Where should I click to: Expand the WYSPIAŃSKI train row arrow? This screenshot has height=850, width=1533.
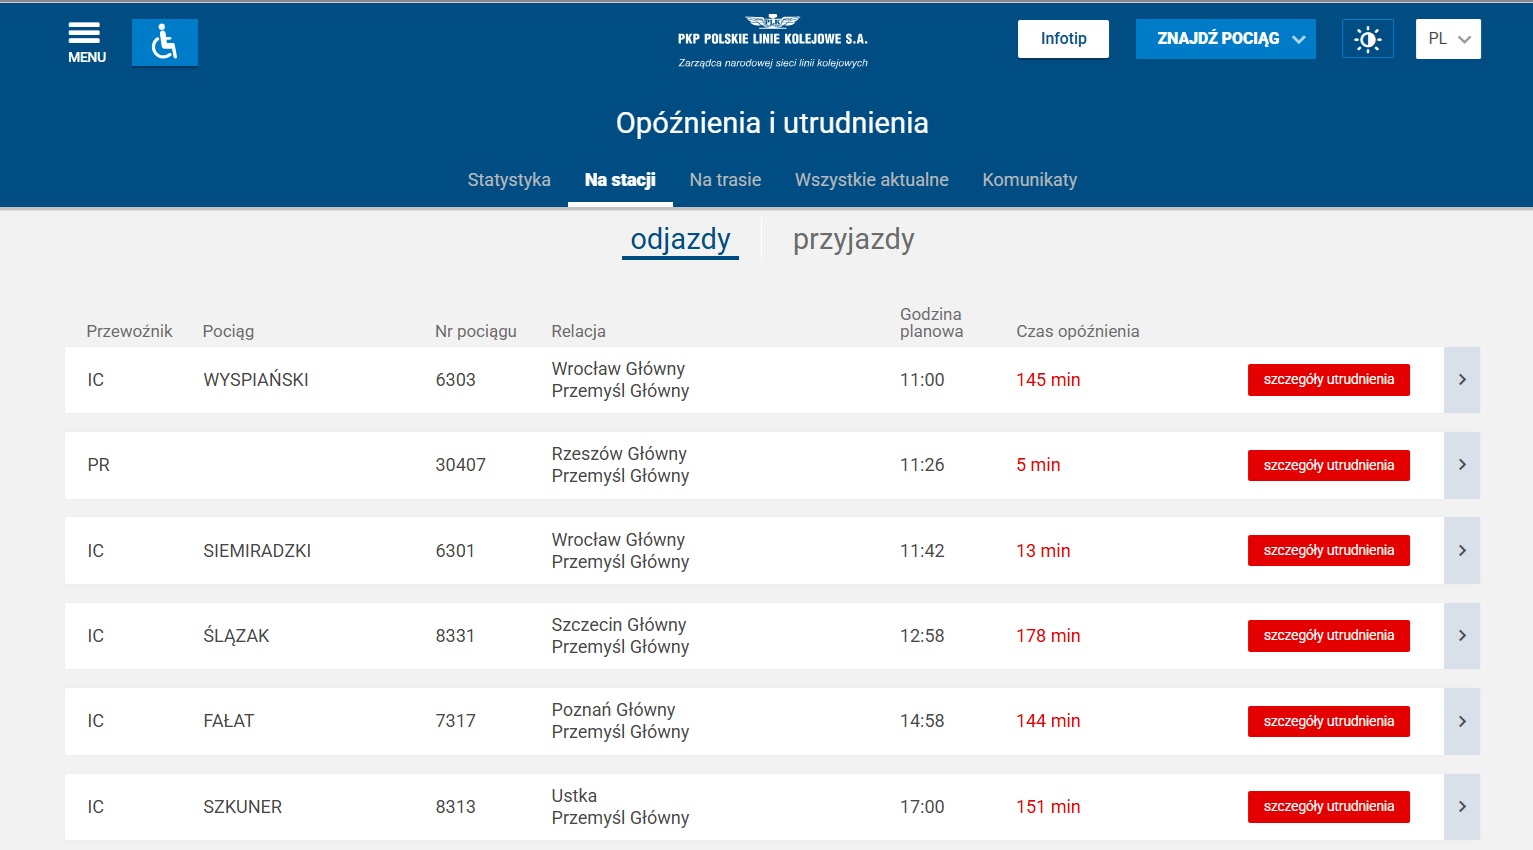click(x=1461, y=380)
